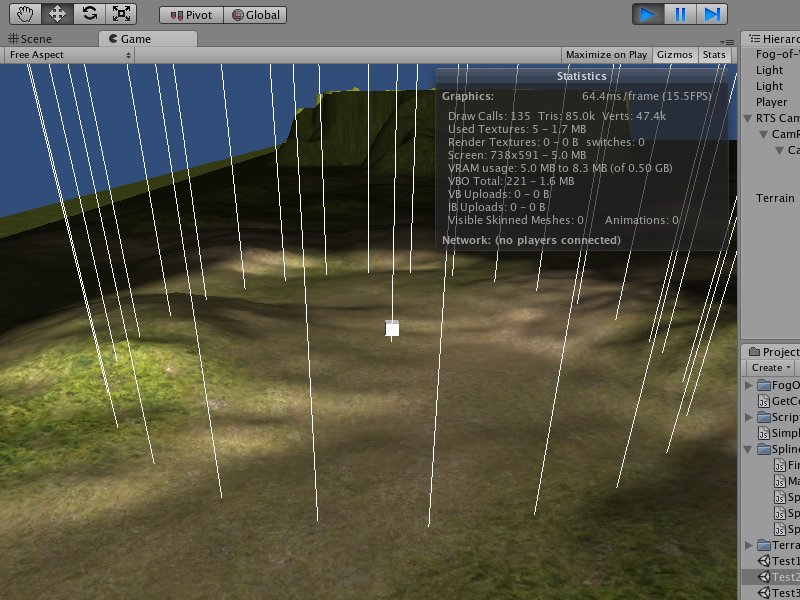Select the Player object in Hierarchy

coord(770,101)
